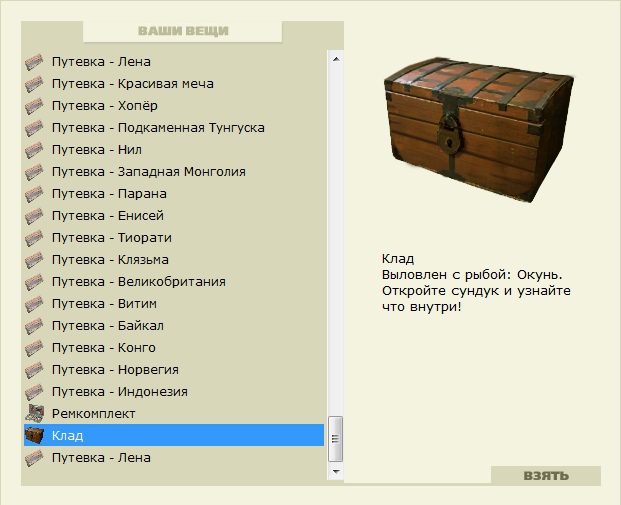
Task: Select the Путевка - Енисей item
Action: [x=174, y=216]
